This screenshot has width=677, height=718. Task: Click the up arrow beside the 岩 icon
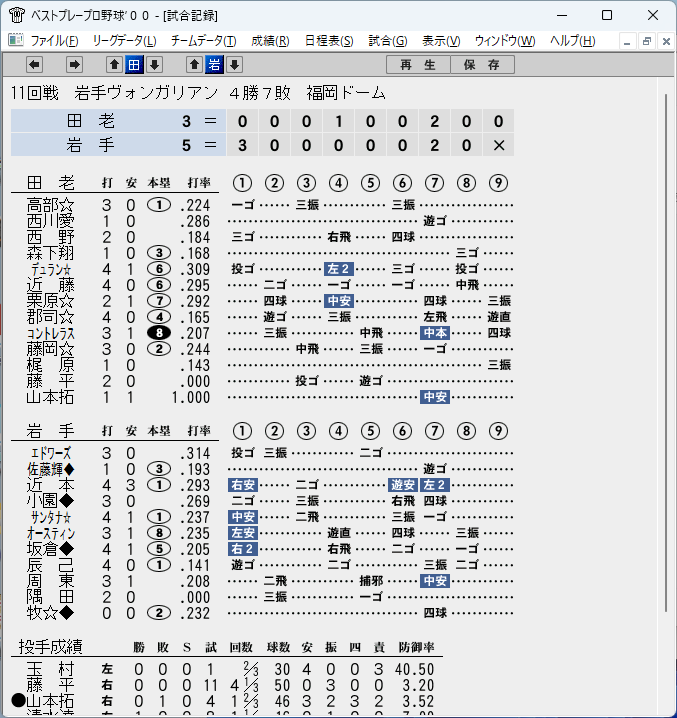coord(194,65)
